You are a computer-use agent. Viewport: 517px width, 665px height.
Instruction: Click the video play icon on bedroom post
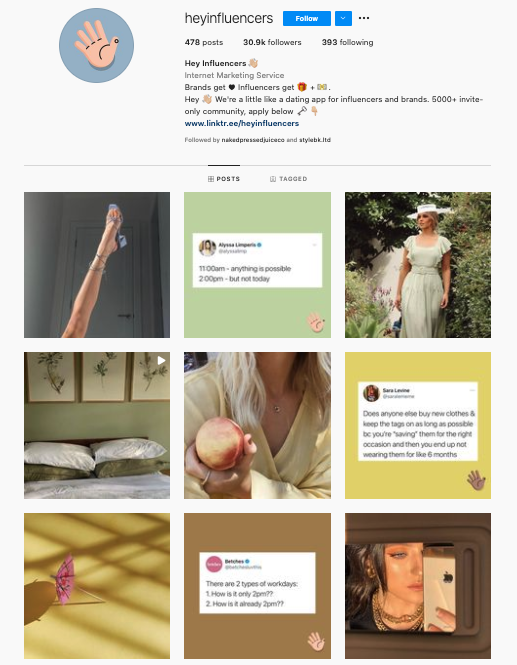pyautogui.click(x=161, y=360)
